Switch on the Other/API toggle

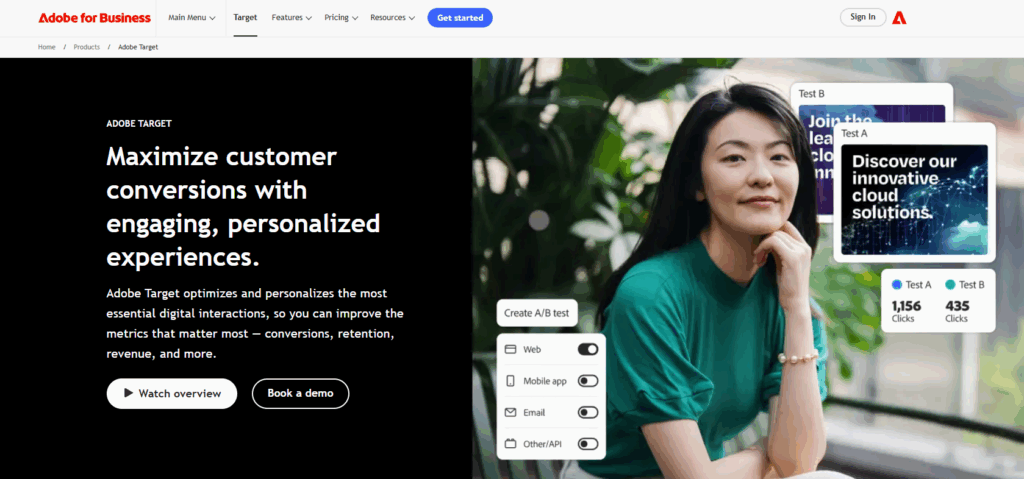pyautogui.click(x=588, y=444)
